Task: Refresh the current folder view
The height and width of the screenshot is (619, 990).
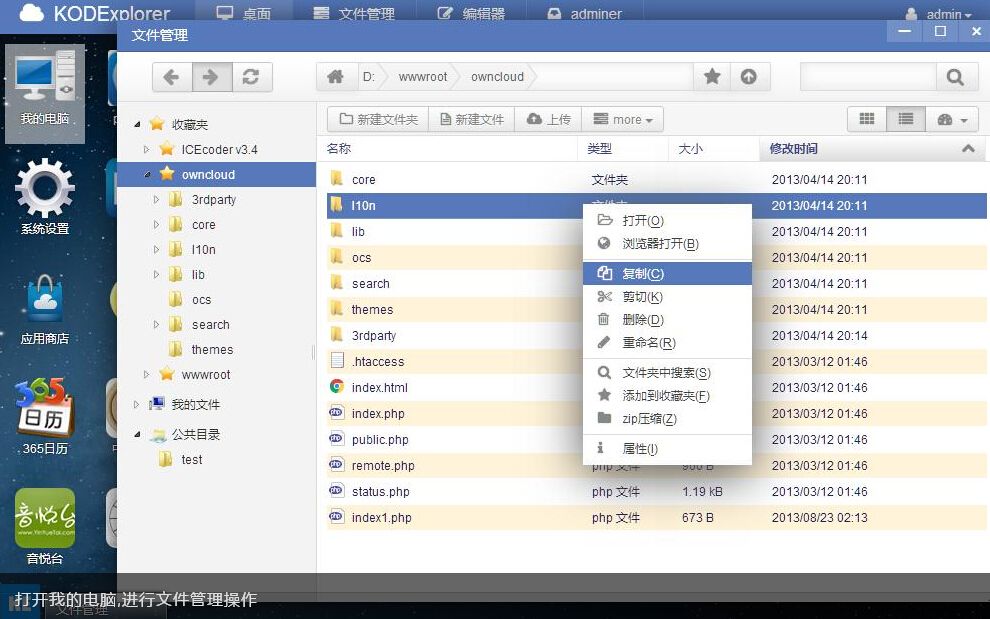Action: pos(253,77)
